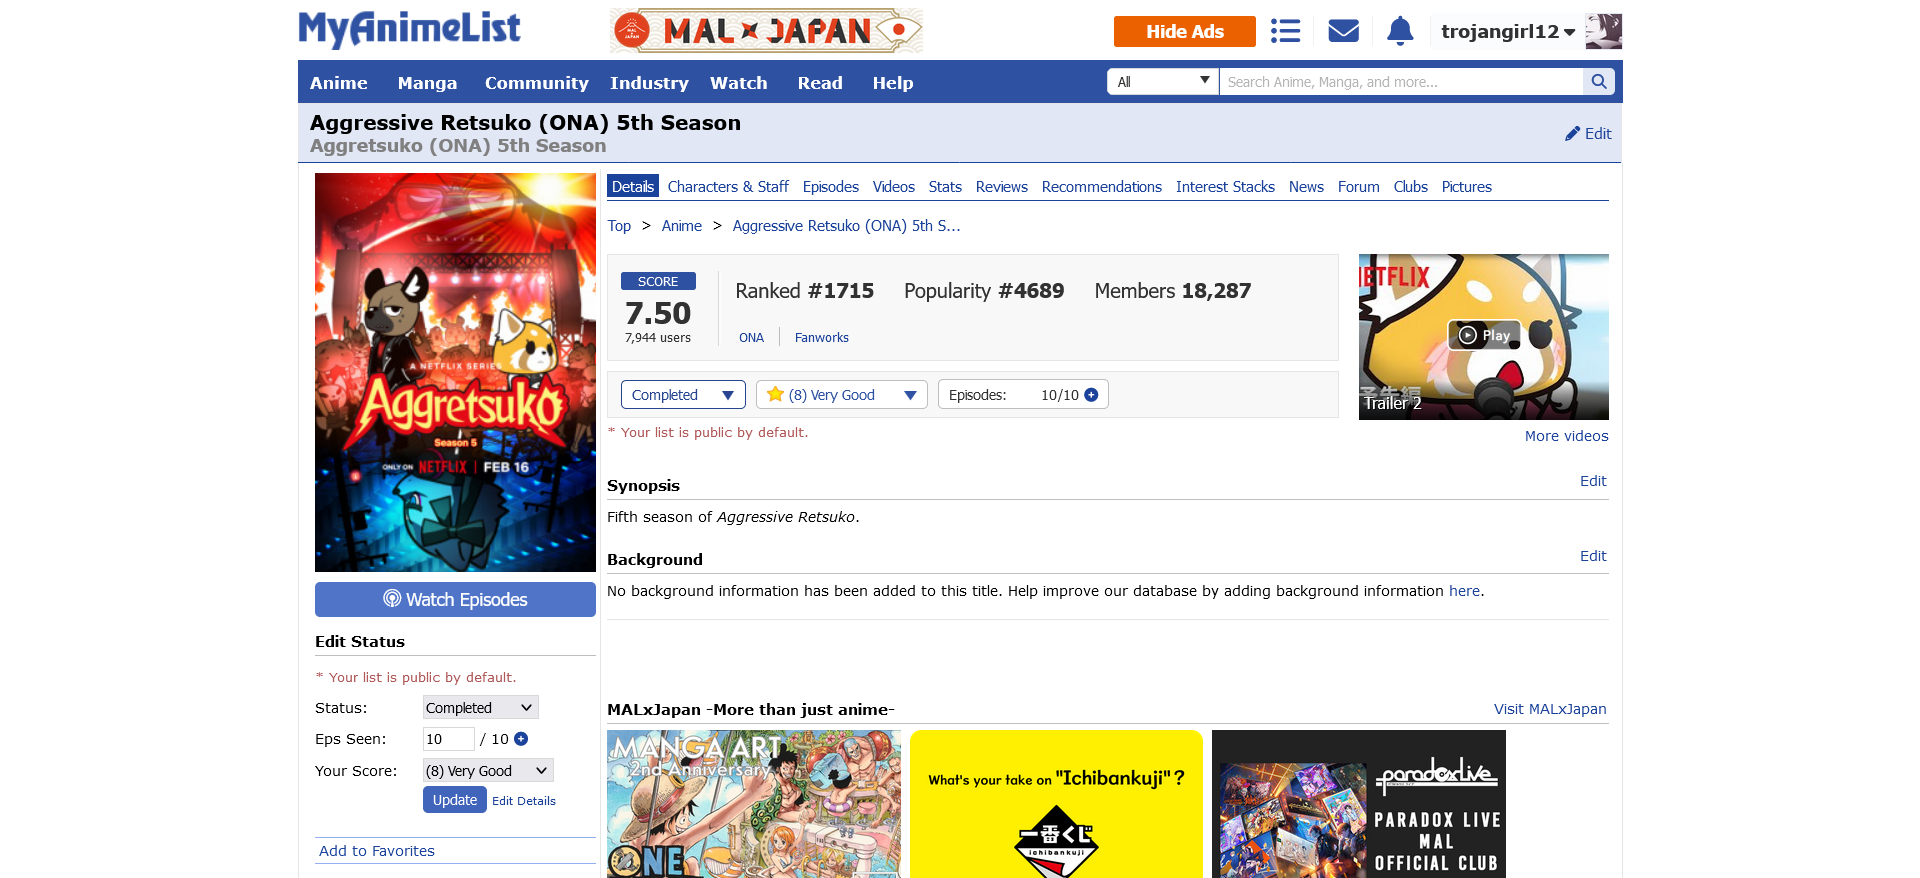Switch to the Clubs tab
Screen dimensions: 1920x878
[x=1410, y=187]
